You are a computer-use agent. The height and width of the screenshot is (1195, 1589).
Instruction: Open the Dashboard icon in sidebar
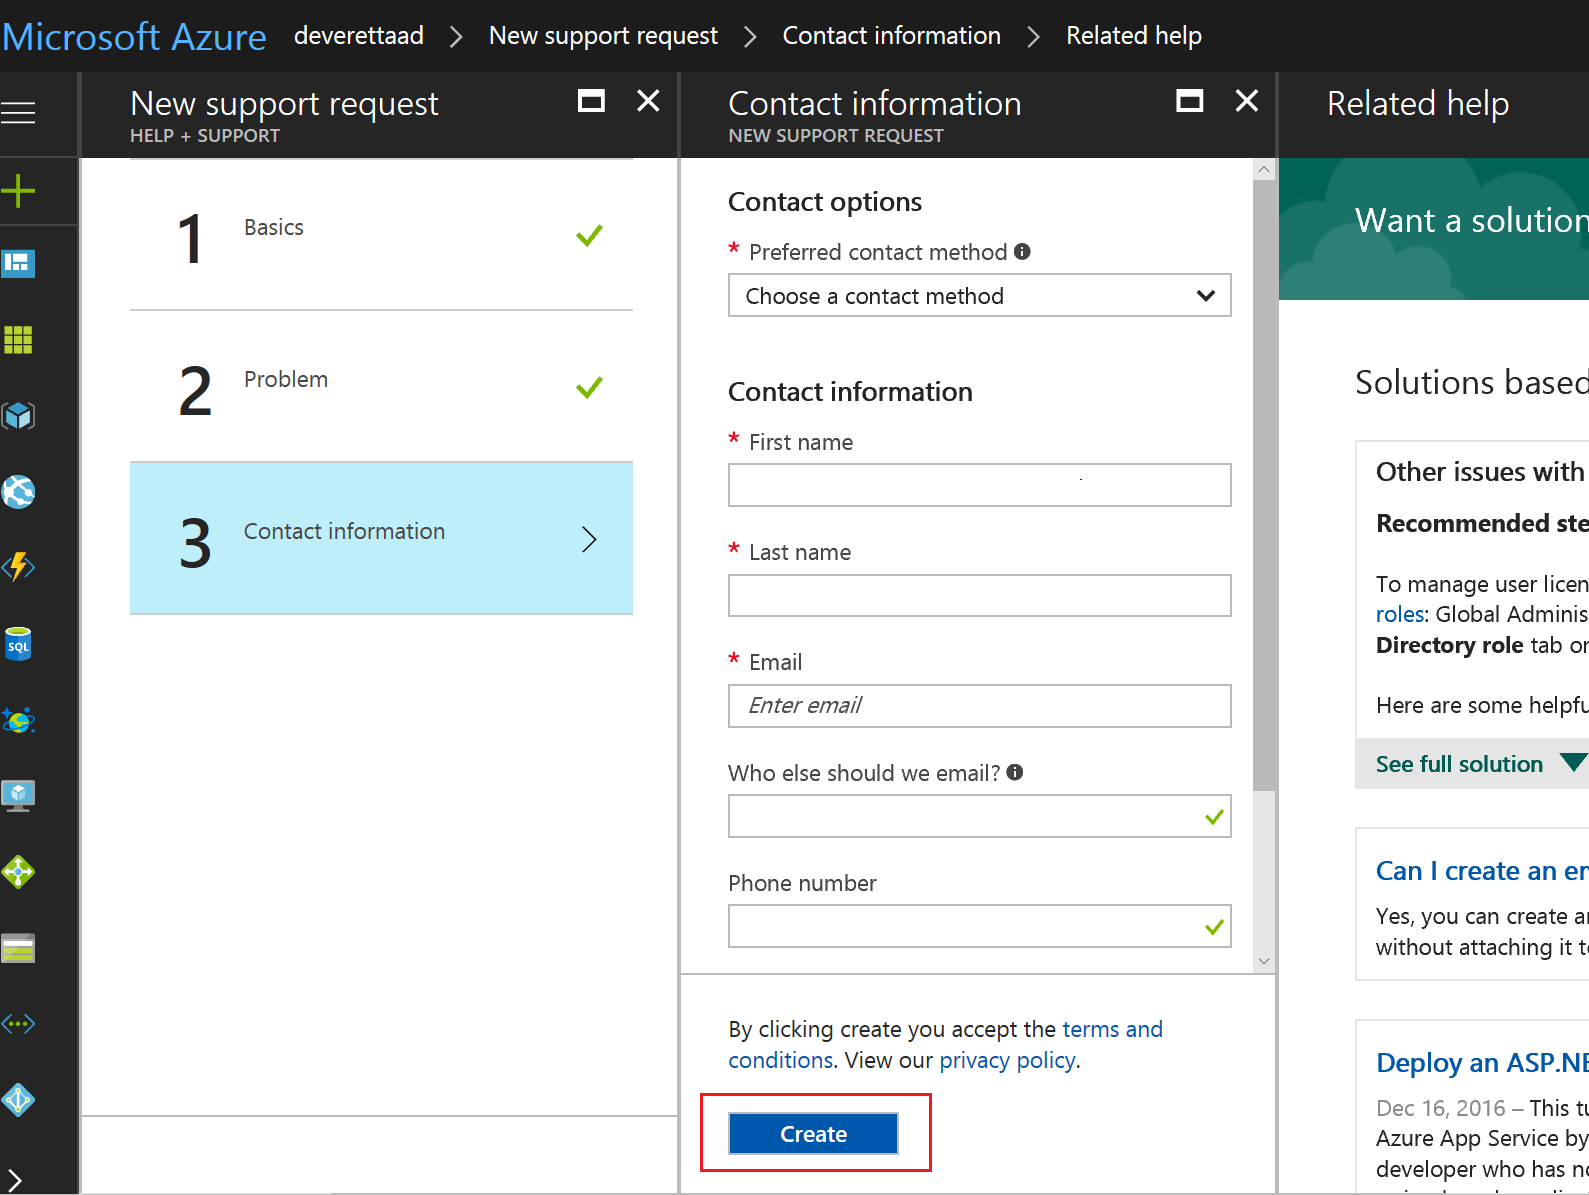[19, 264]
